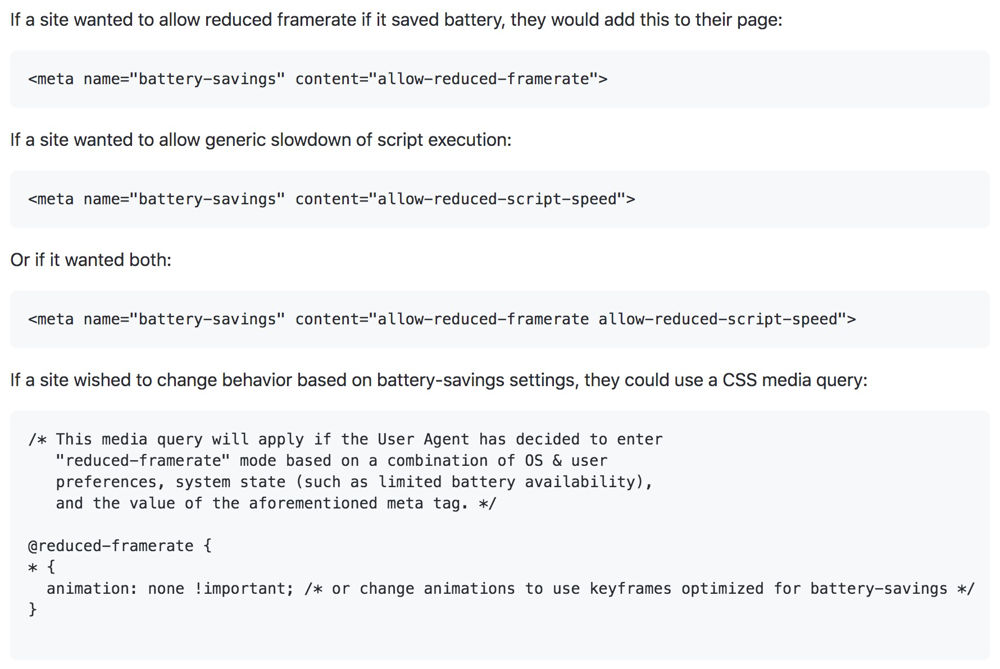Click name="battery-savings" in the first code snippet
1000x669 pixels.
(x=185, y=79)
